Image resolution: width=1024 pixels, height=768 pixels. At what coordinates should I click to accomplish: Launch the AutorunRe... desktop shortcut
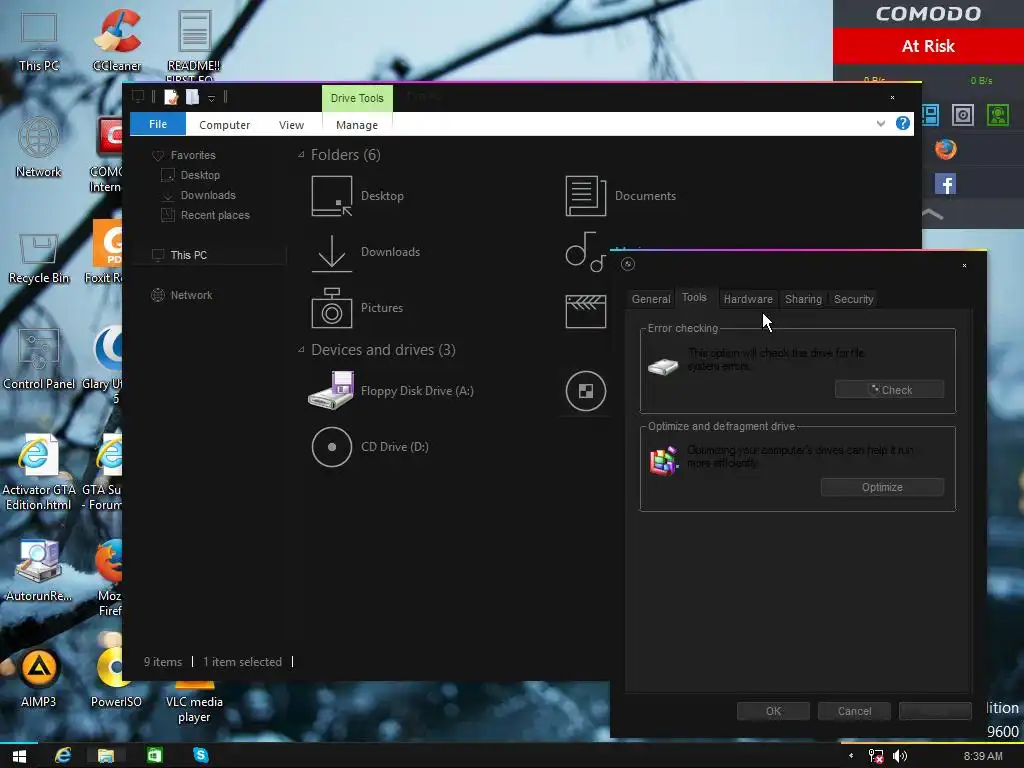click(x=39, y=569)
